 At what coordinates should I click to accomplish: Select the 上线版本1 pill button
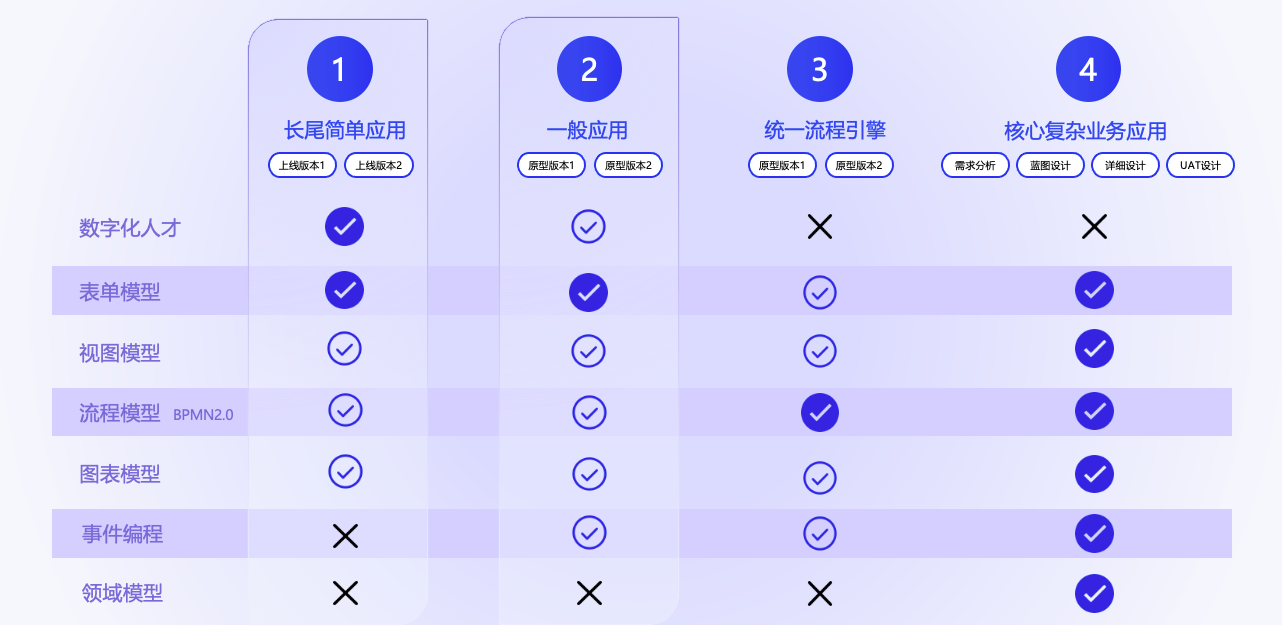pos(303,165)
